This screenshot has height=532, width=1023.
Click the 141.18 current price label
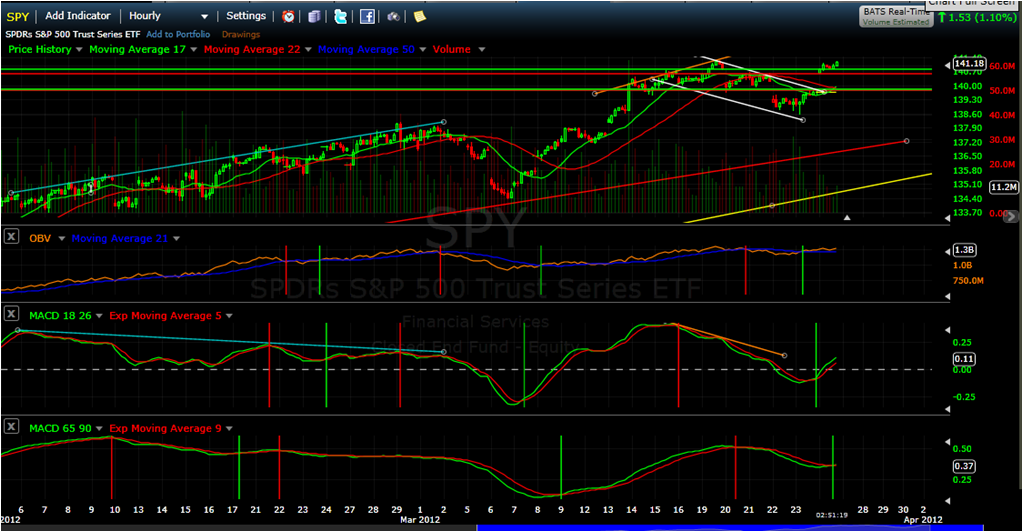tap(969, 63)
